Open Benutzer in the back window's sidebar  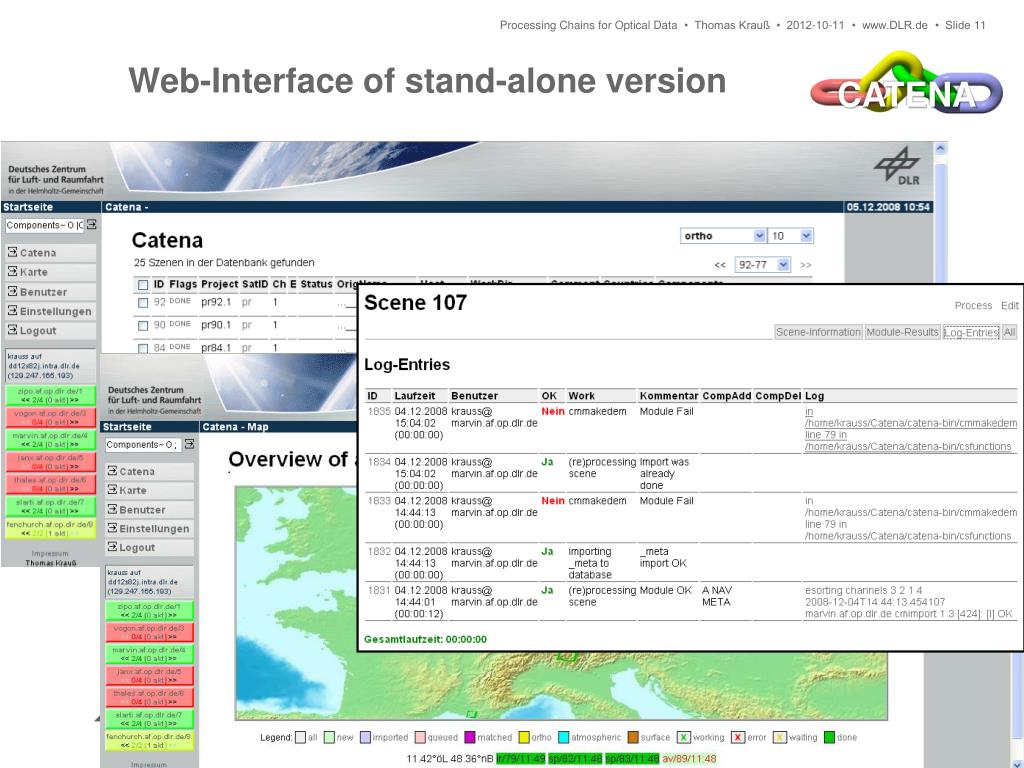click(x=50, y=292)
